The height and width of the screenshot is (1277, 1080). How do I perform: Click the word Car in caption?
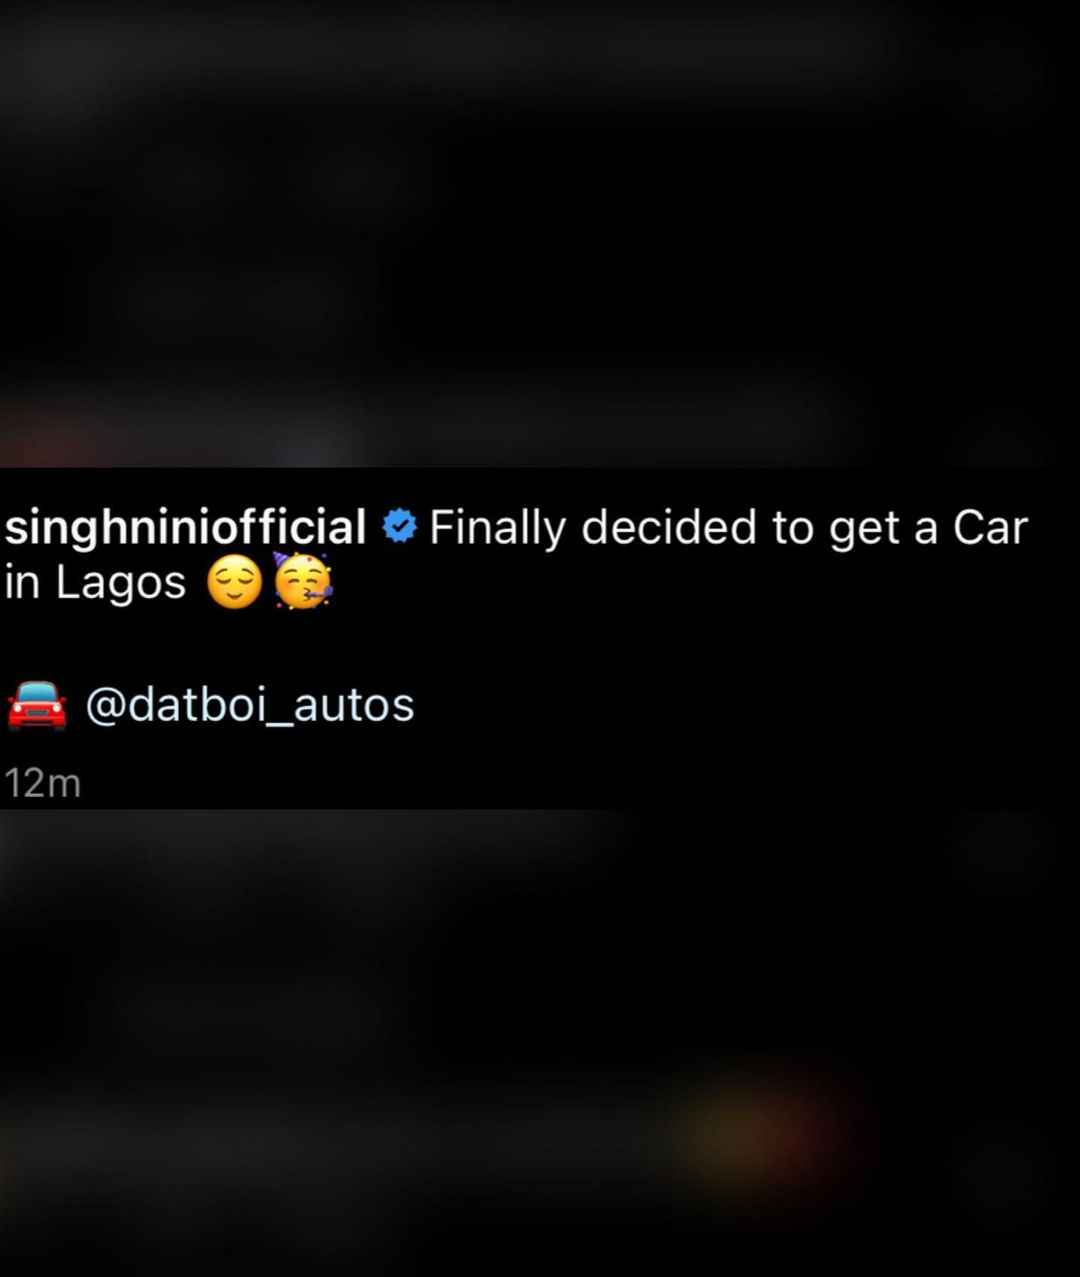[x=990, y=527]
